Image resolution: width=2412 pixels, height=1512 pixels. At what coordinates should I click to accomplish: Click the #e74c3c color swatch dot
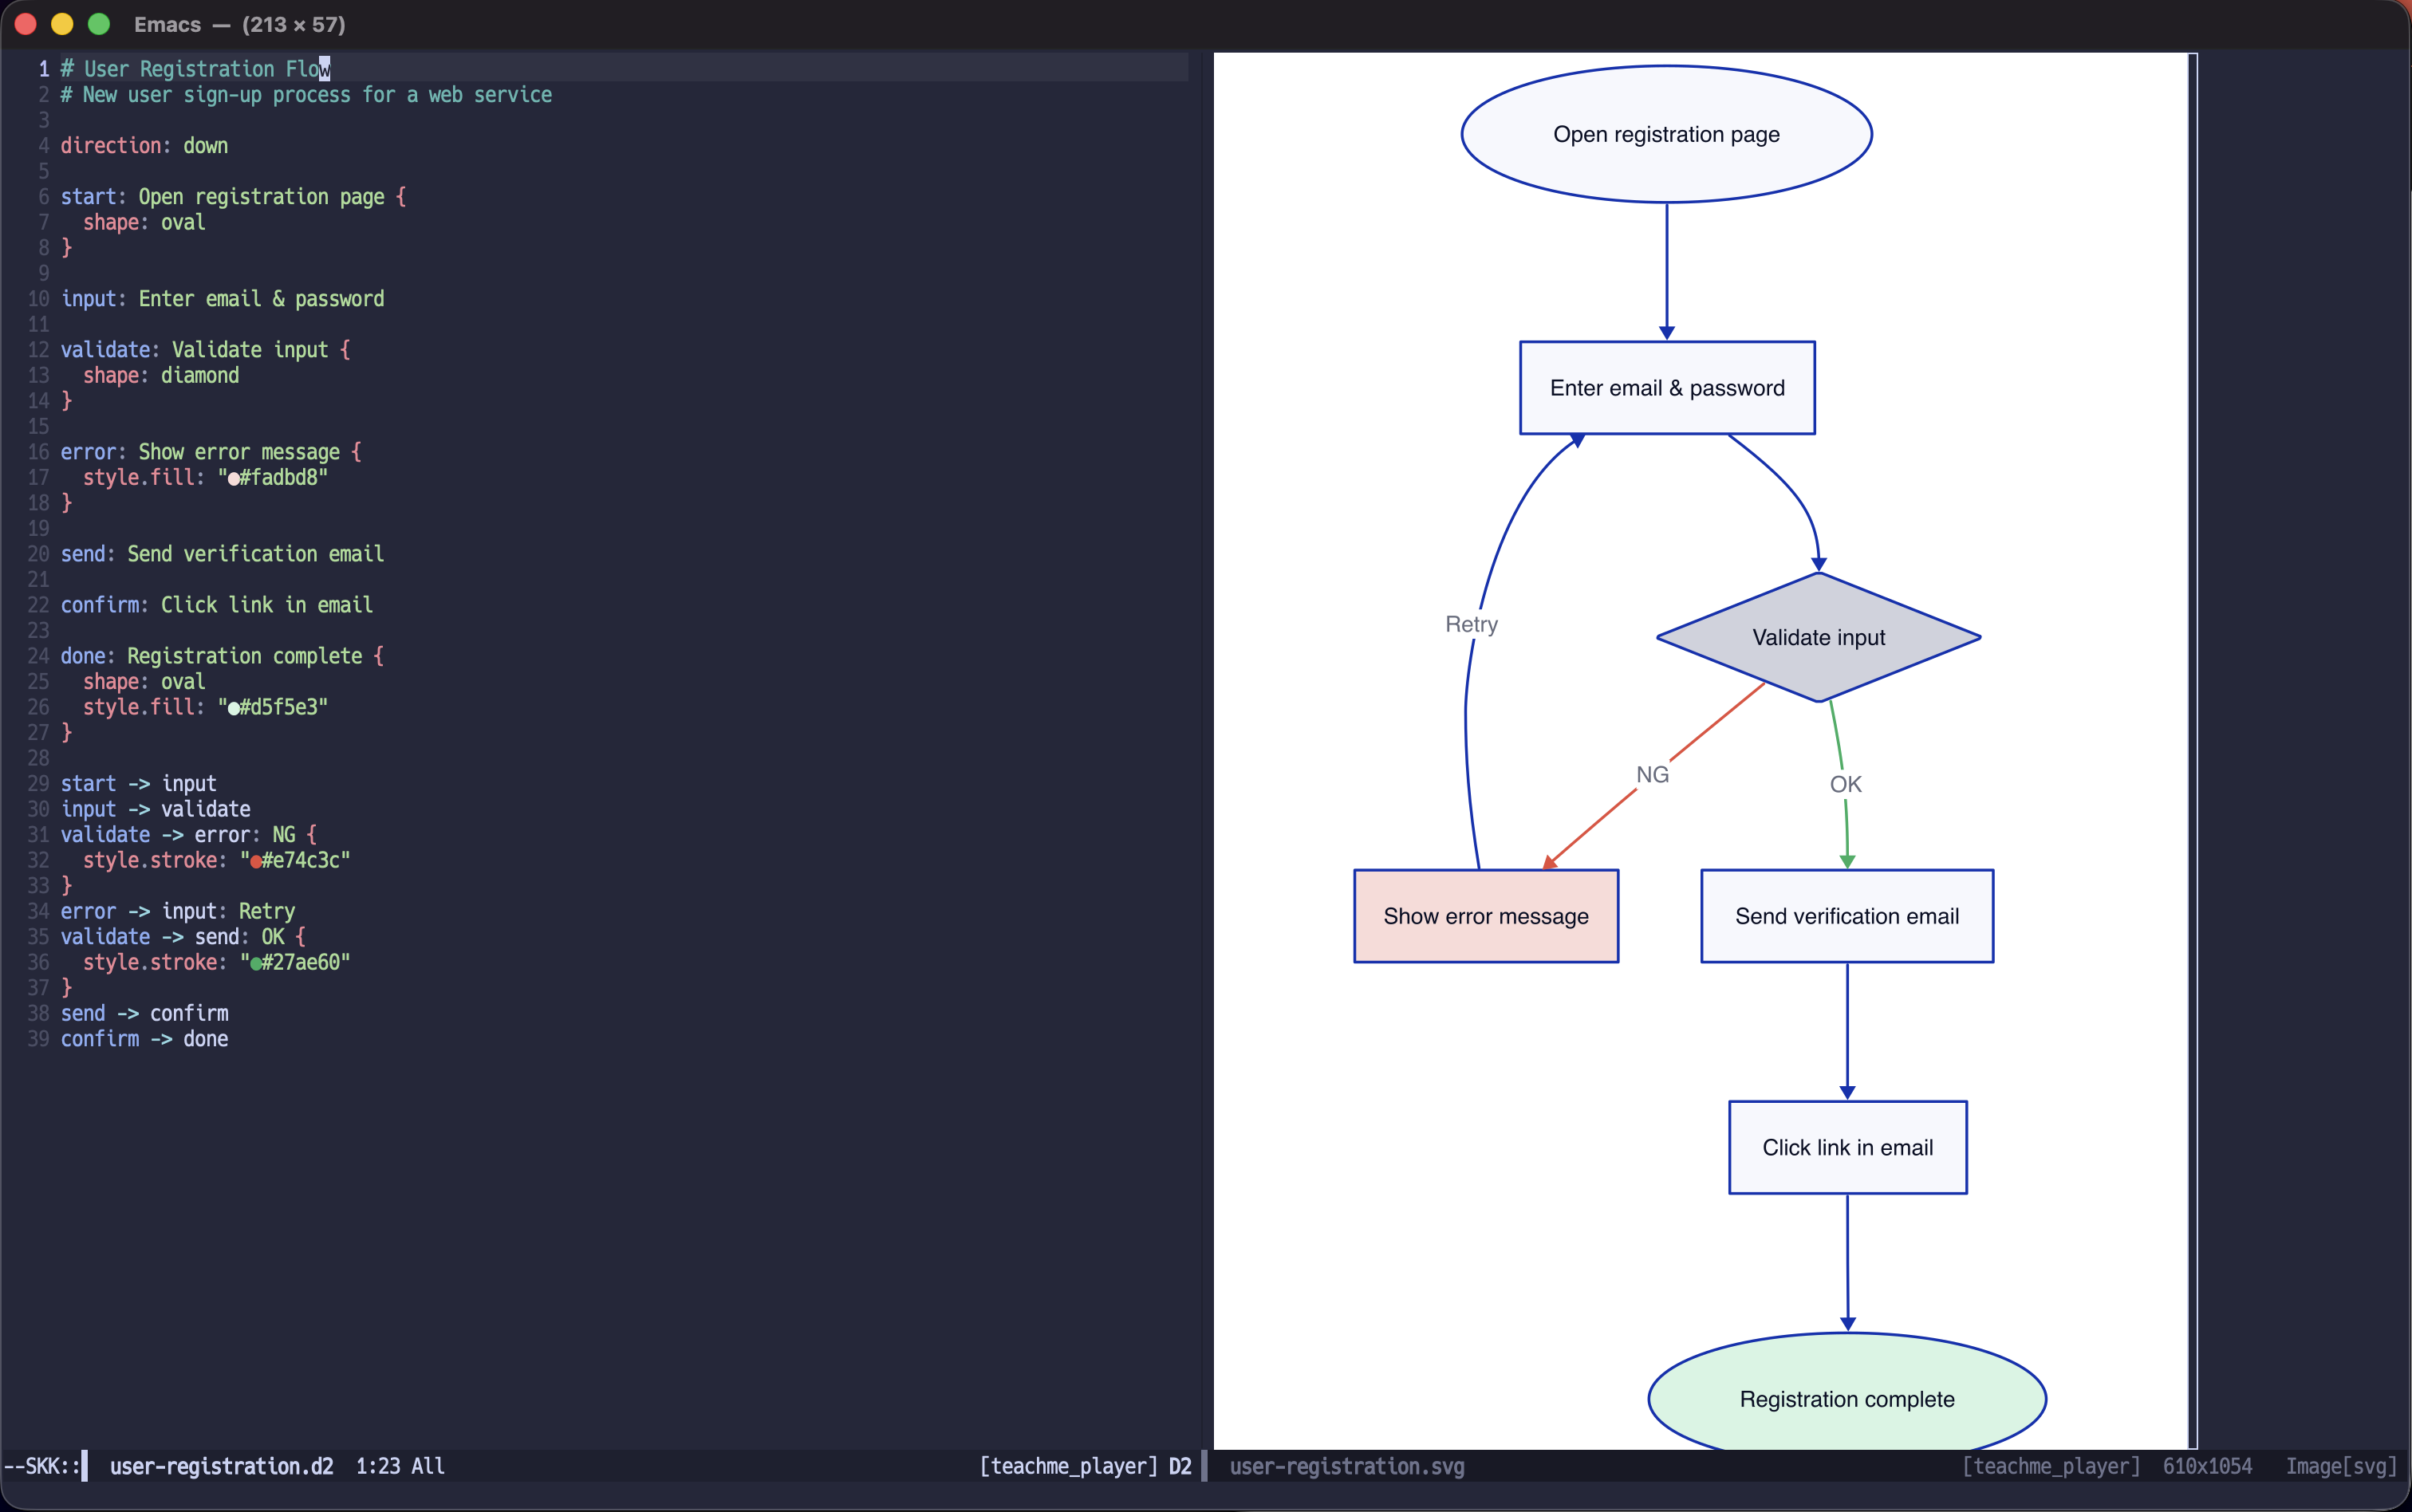click(256, 862)
